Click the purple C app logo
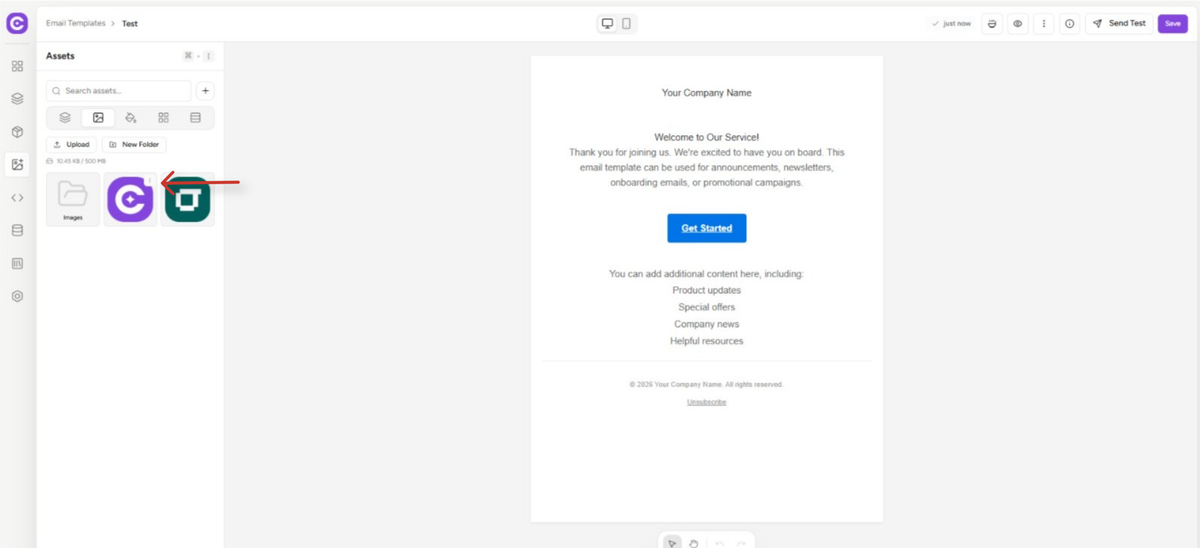 pos(17,23)
